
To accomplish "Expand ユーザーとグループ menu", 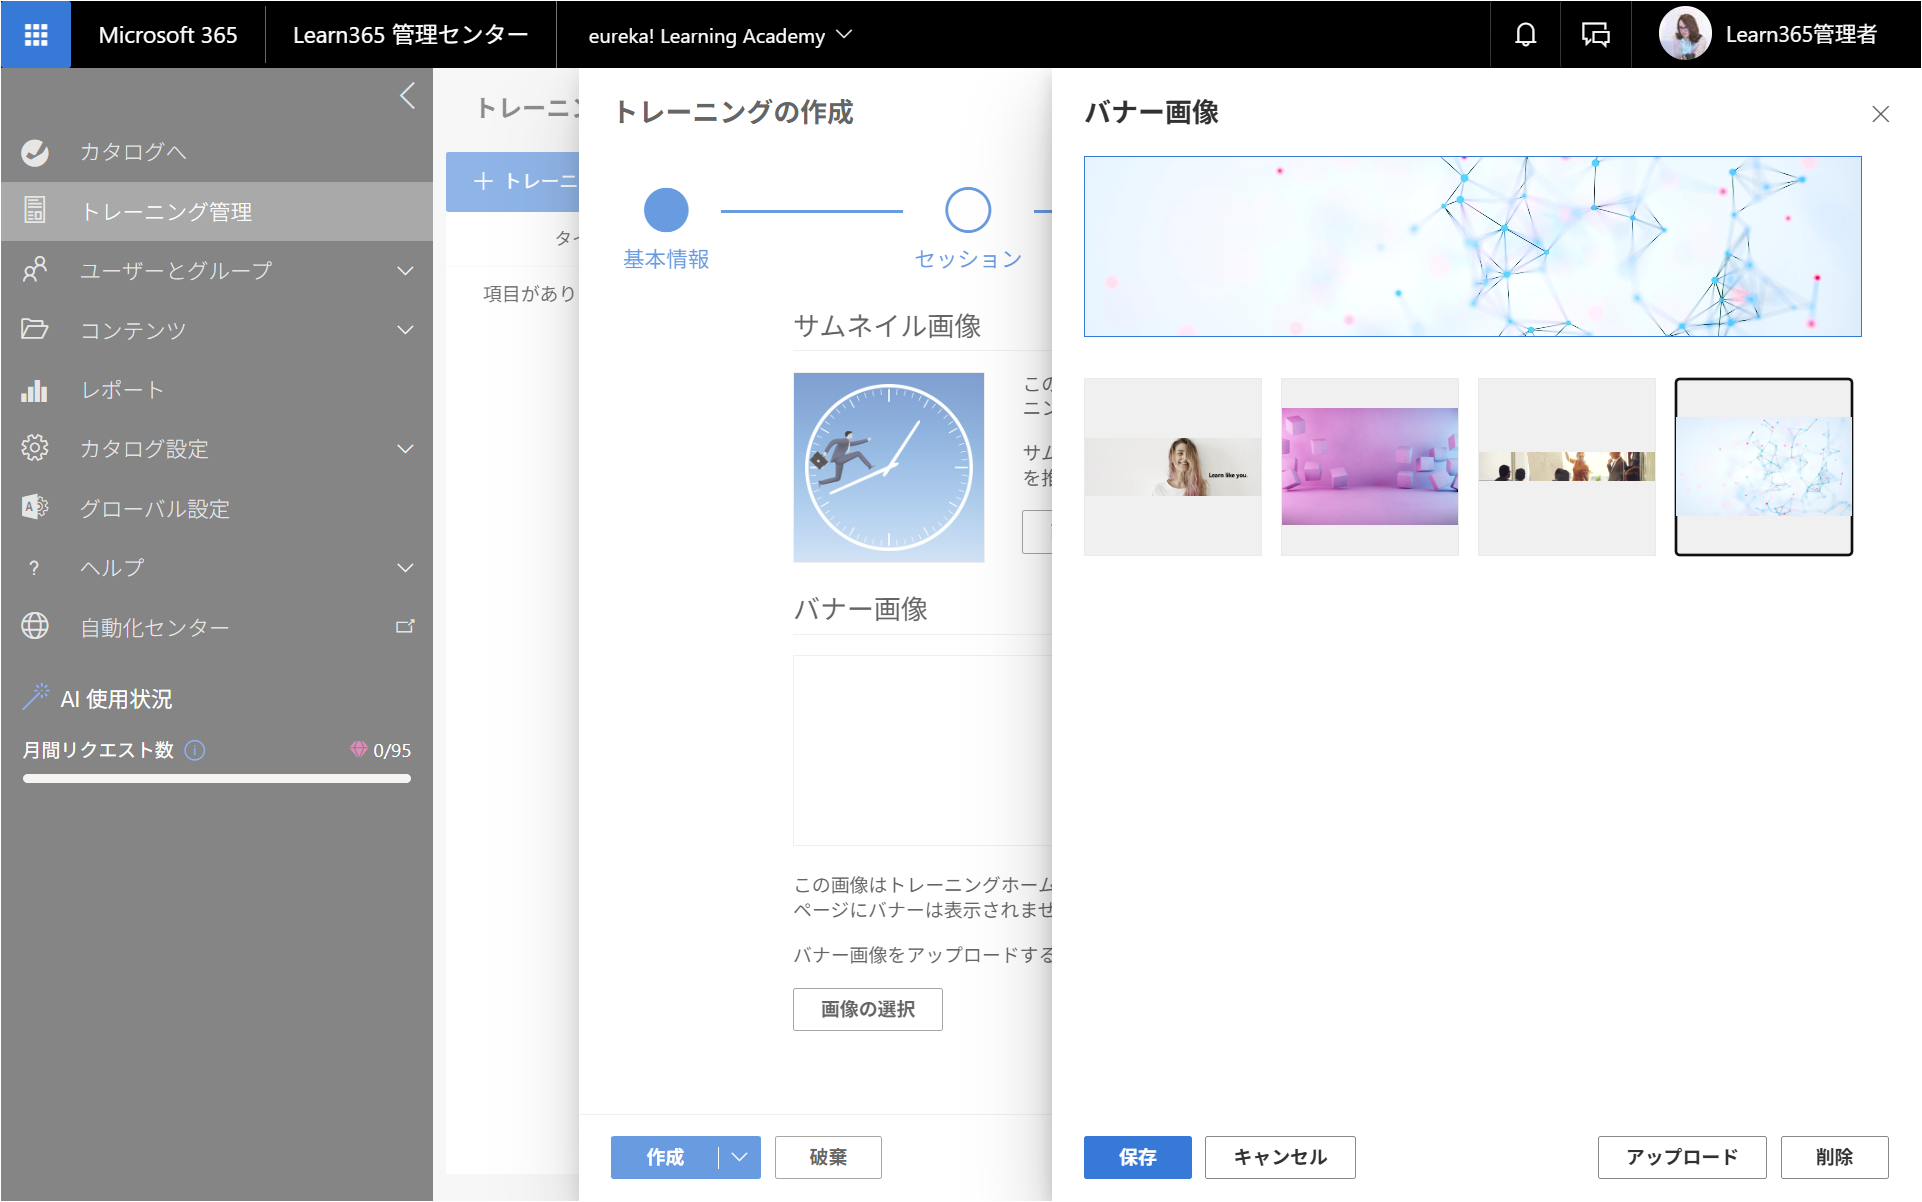I will point(405,271).
